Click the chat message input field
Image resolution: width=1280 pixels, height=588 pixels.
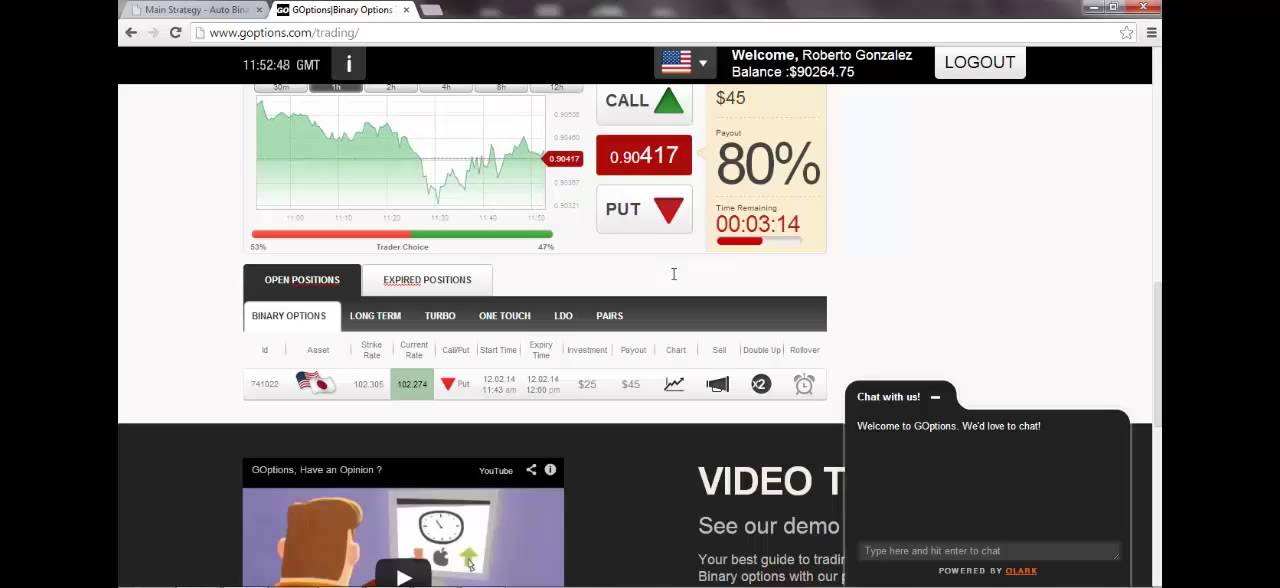click(x=990, y=551)
